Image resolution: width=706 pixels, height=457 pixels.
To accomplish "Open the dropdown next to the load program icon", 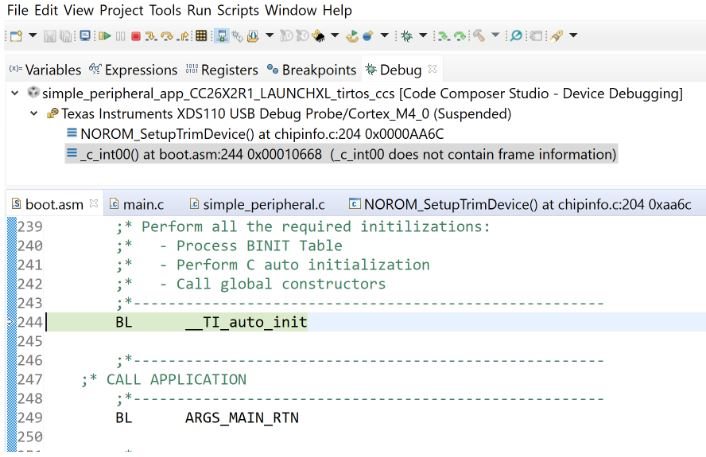I will [335, 35].
